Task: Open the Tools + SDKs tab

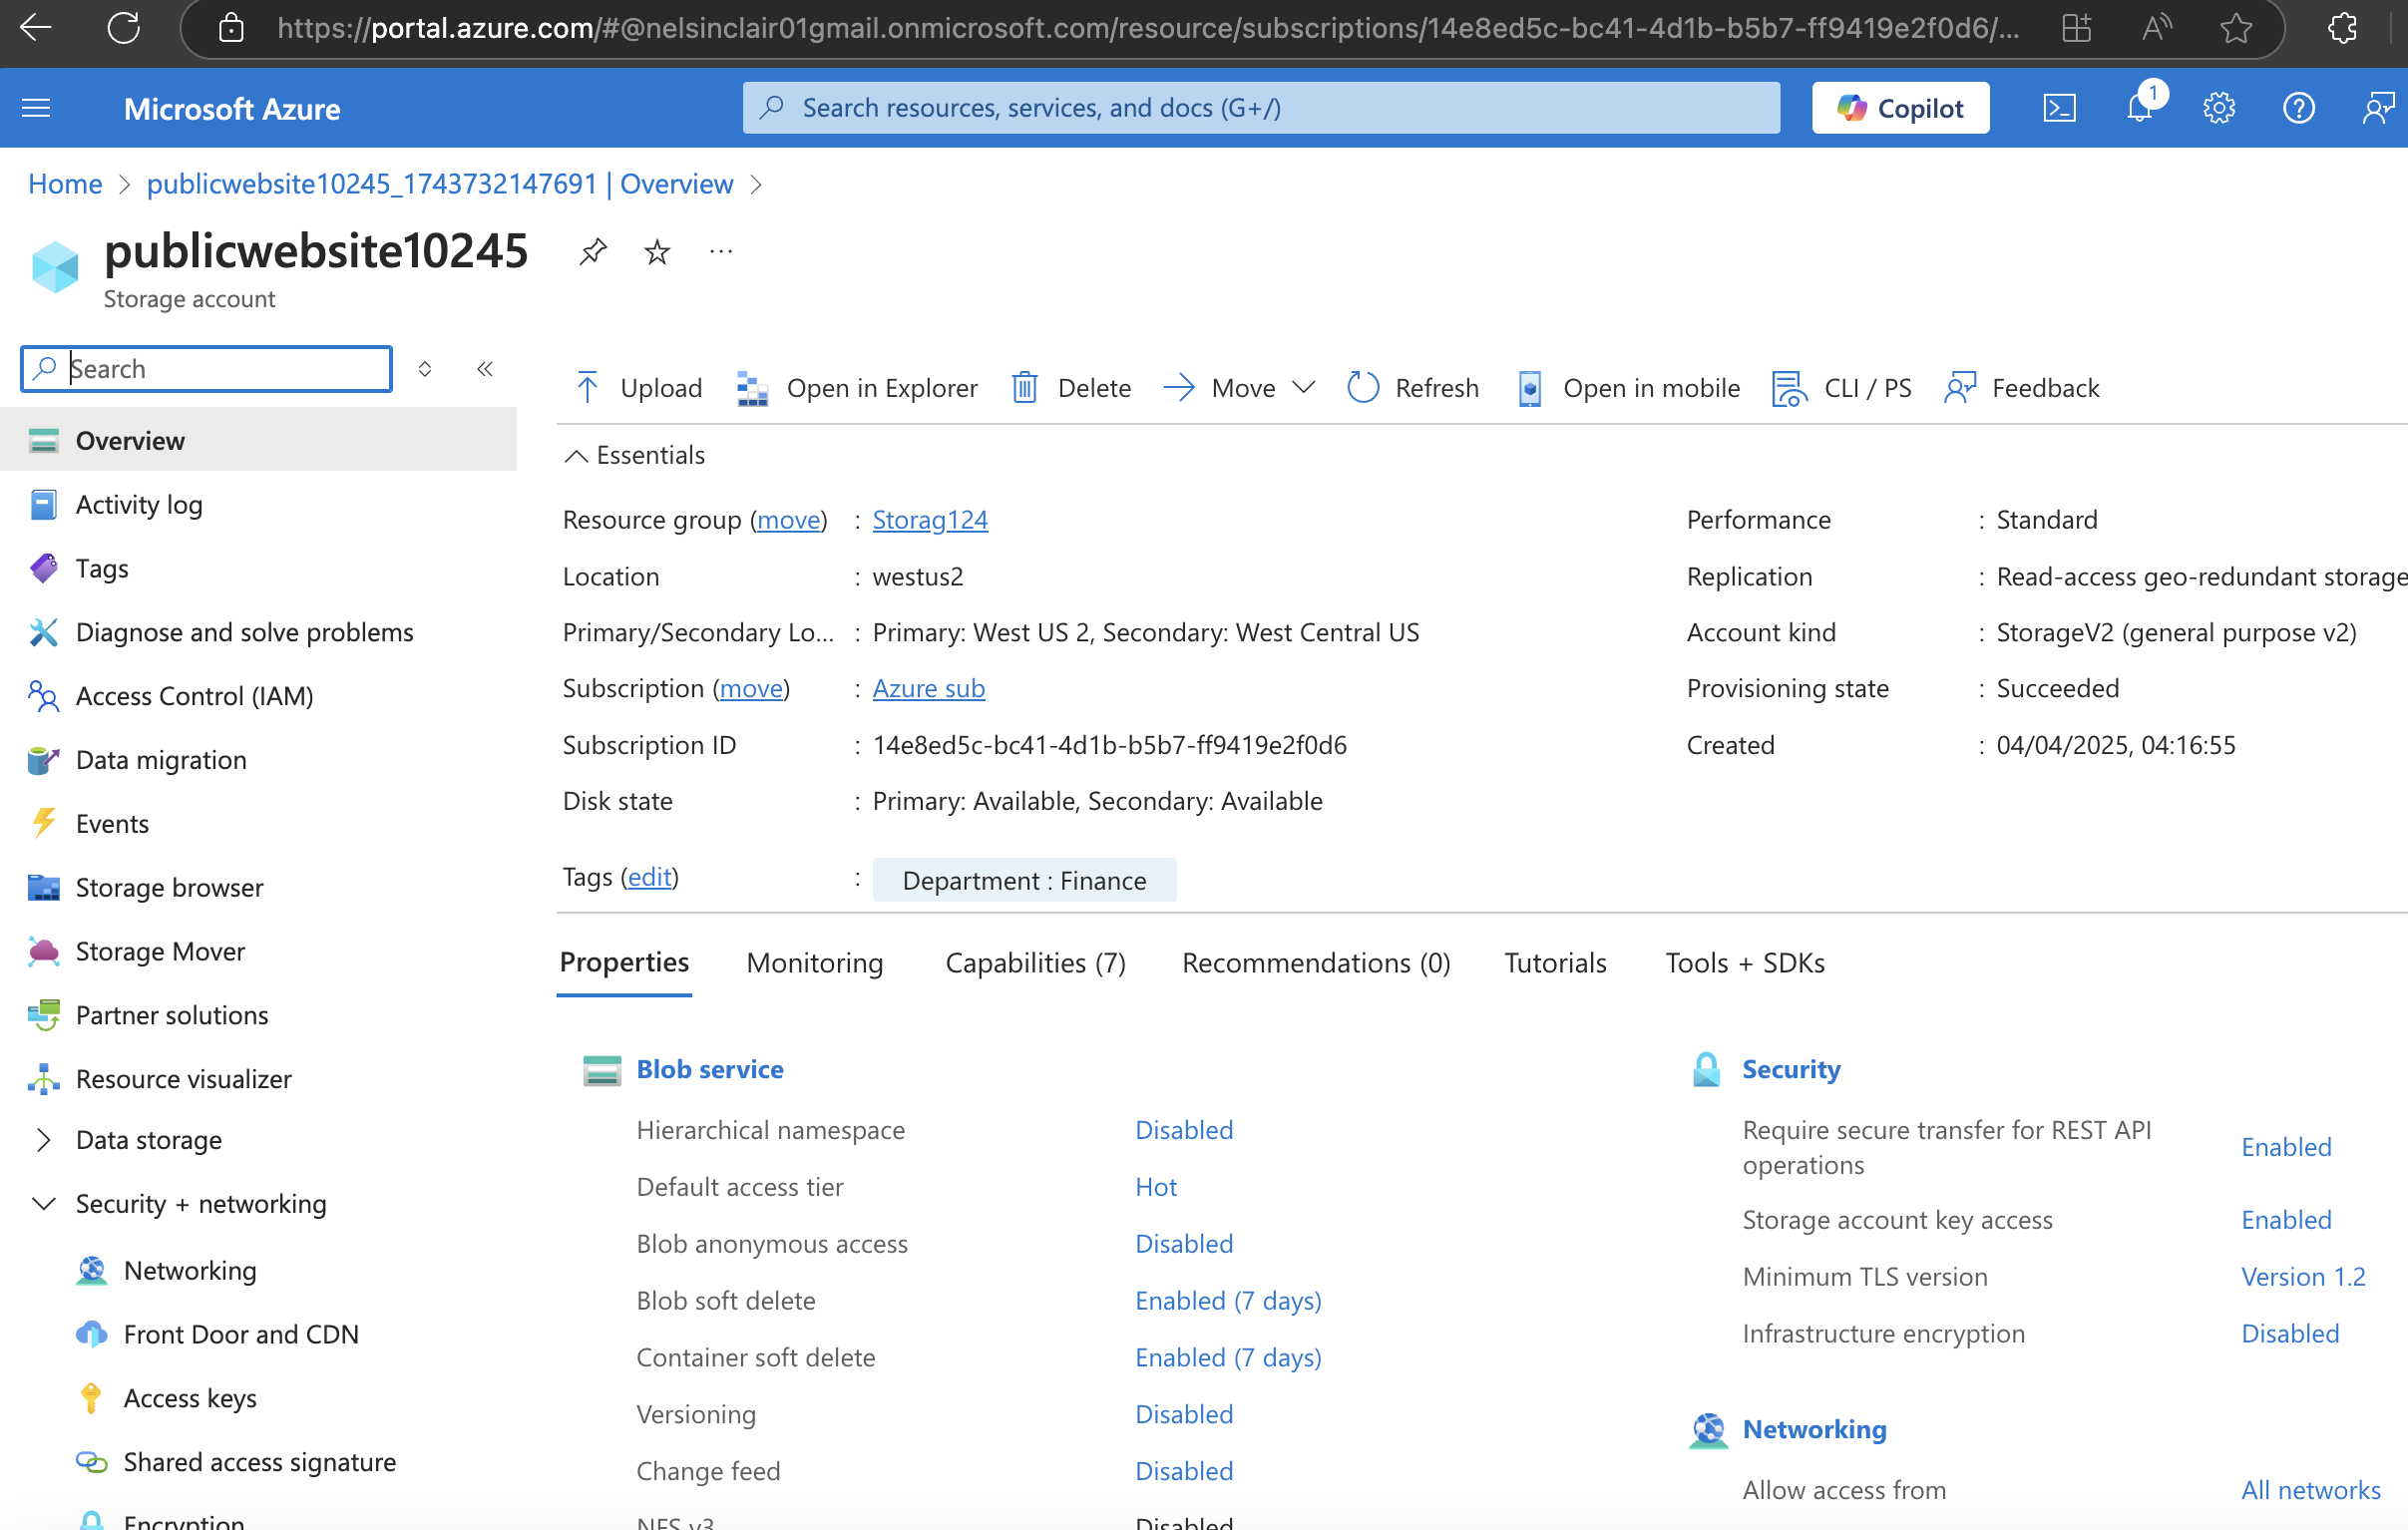Action: tap(1745, 963)
